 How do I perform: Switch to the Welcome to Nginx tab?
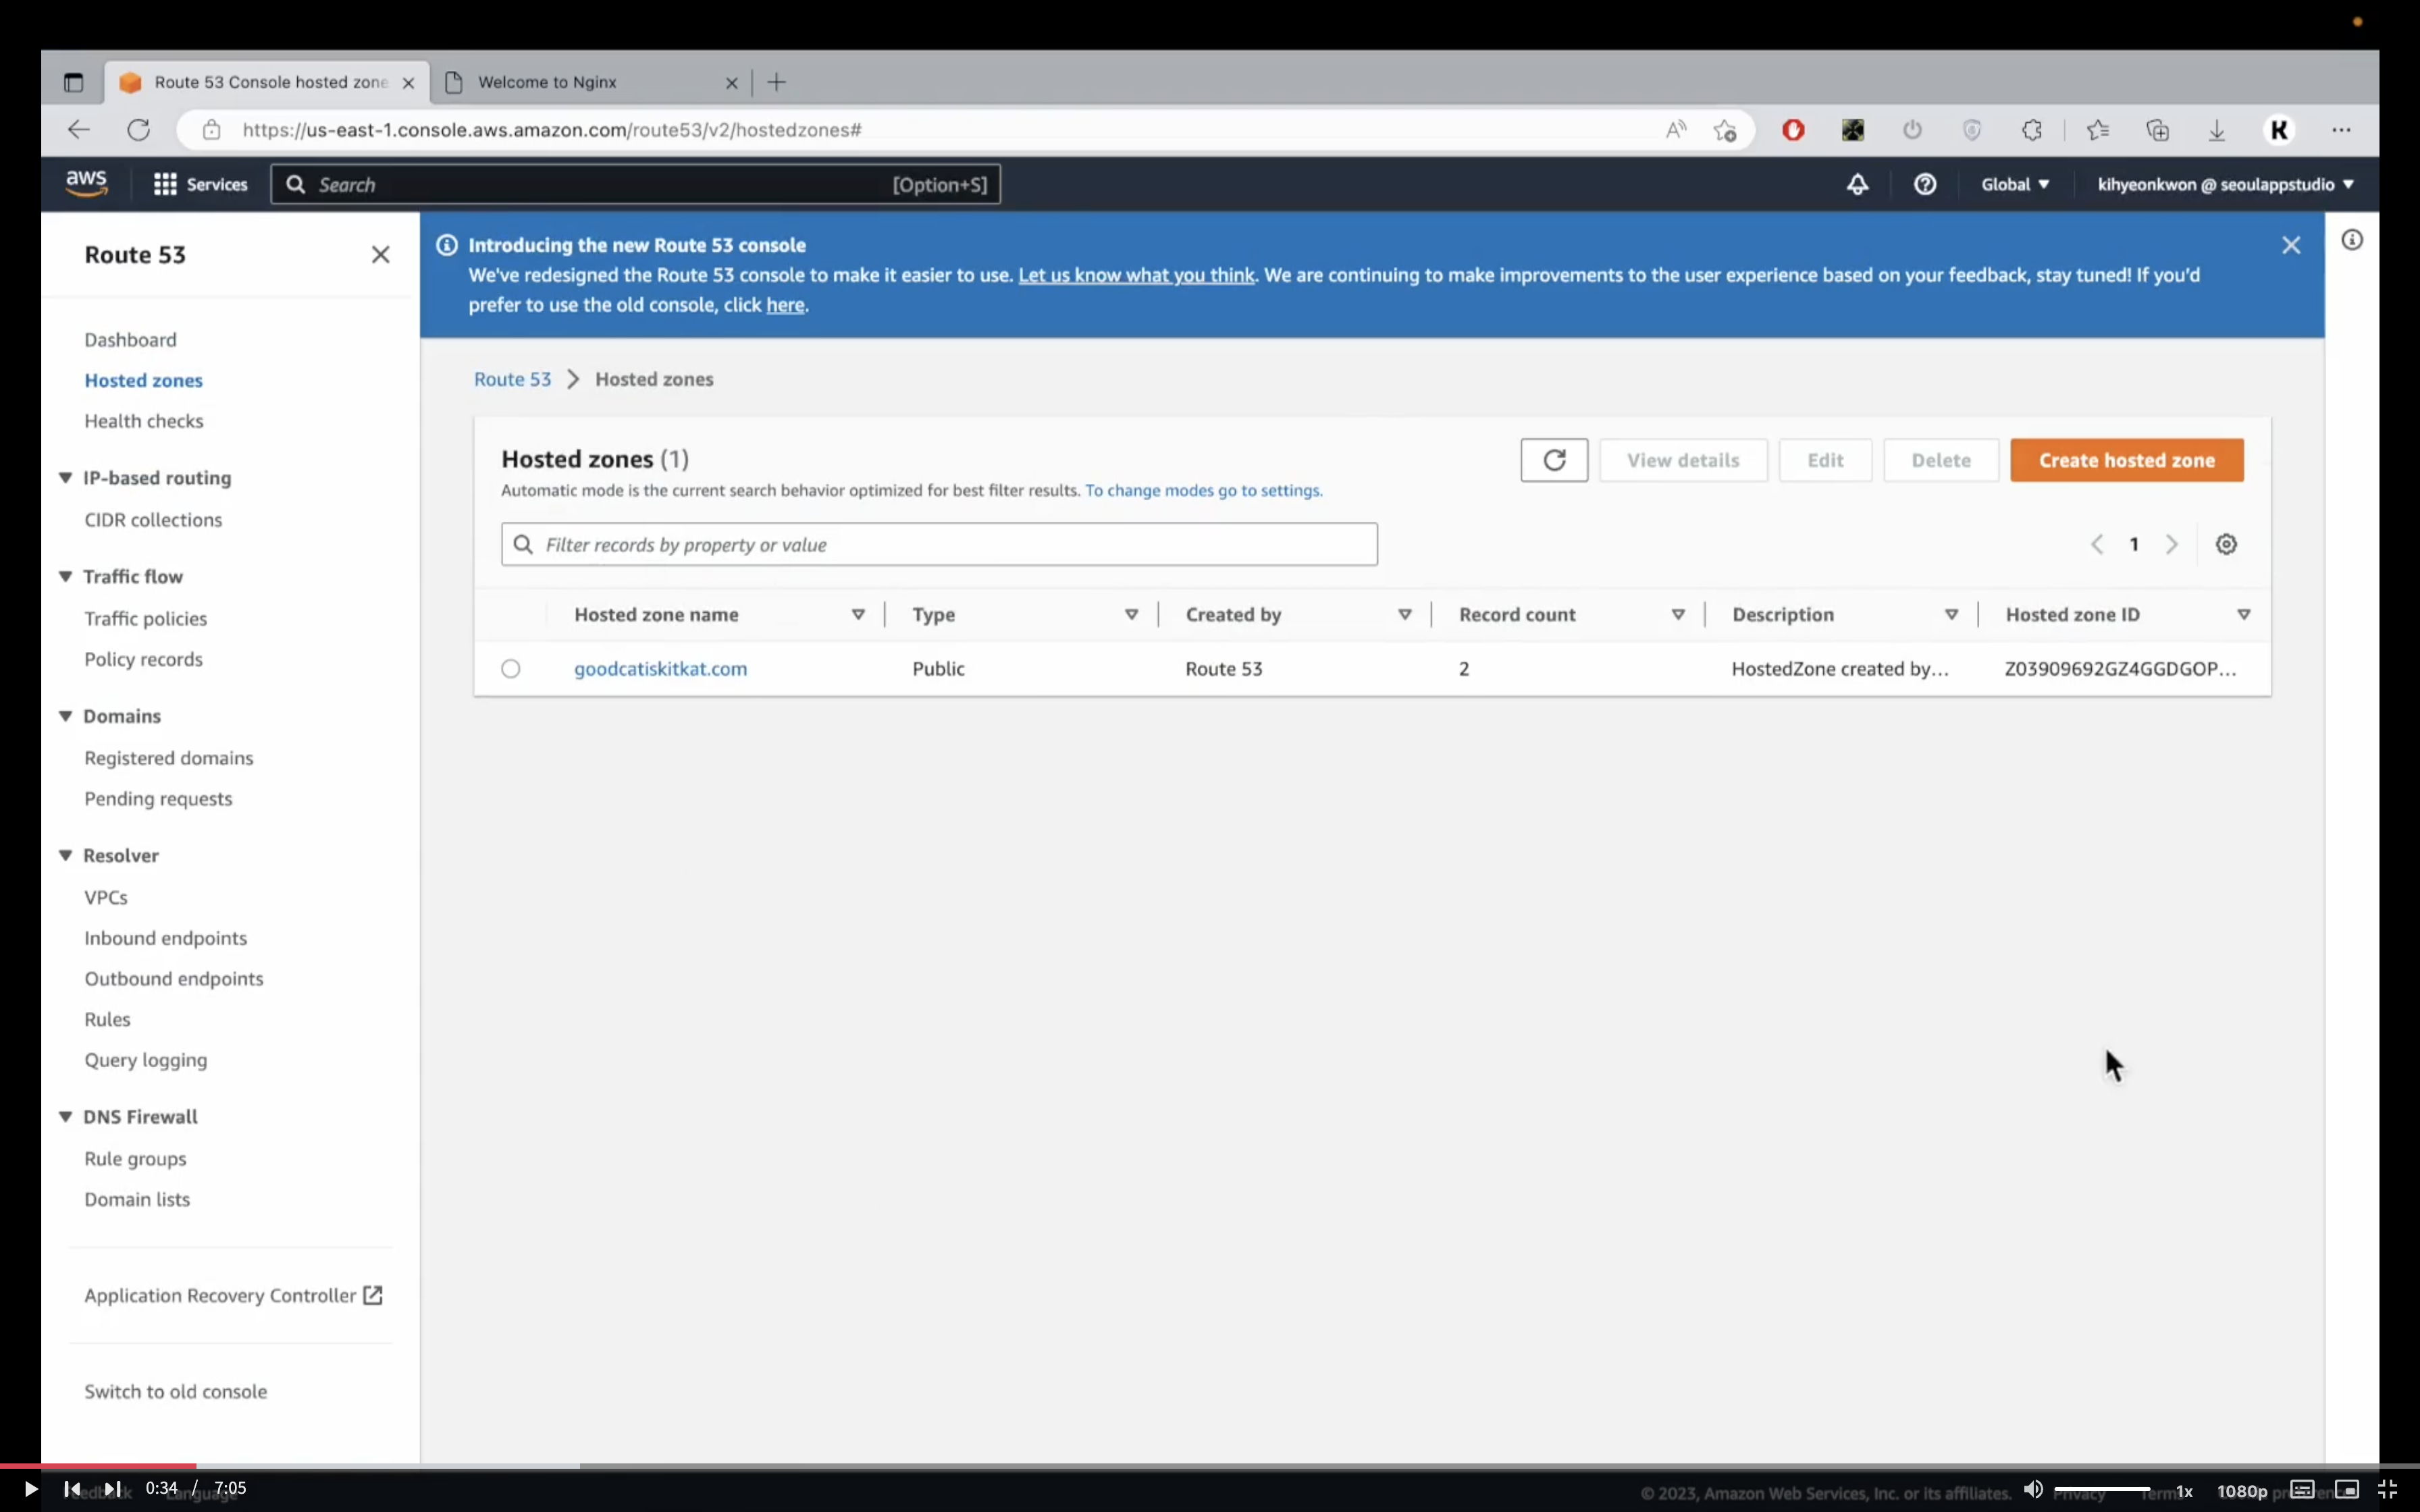pos(590,82)
